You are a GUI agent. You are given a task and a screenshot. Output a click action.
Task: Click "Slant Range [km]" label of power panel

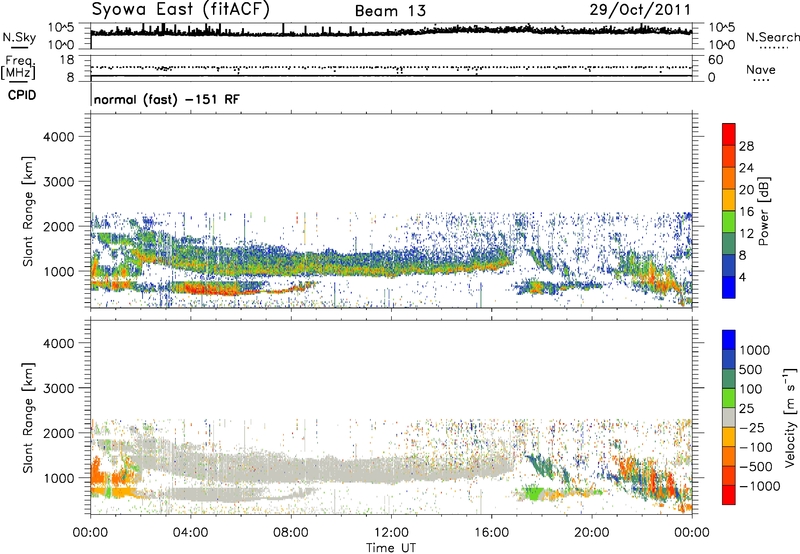tap(28, 211)
